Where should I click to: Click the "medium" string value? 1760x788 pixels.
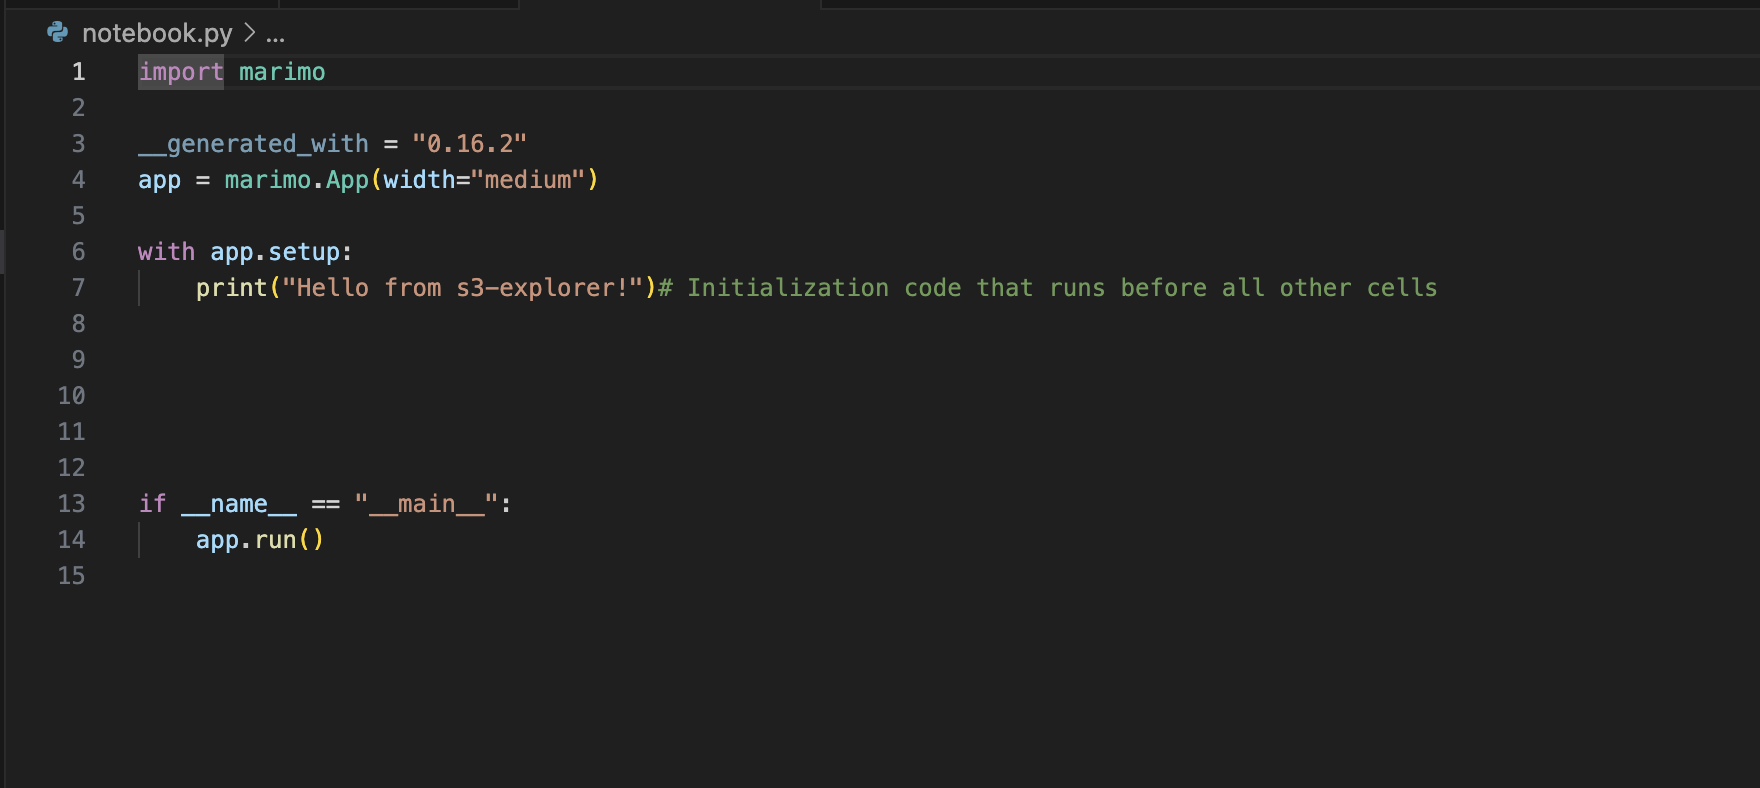[528, 180]
